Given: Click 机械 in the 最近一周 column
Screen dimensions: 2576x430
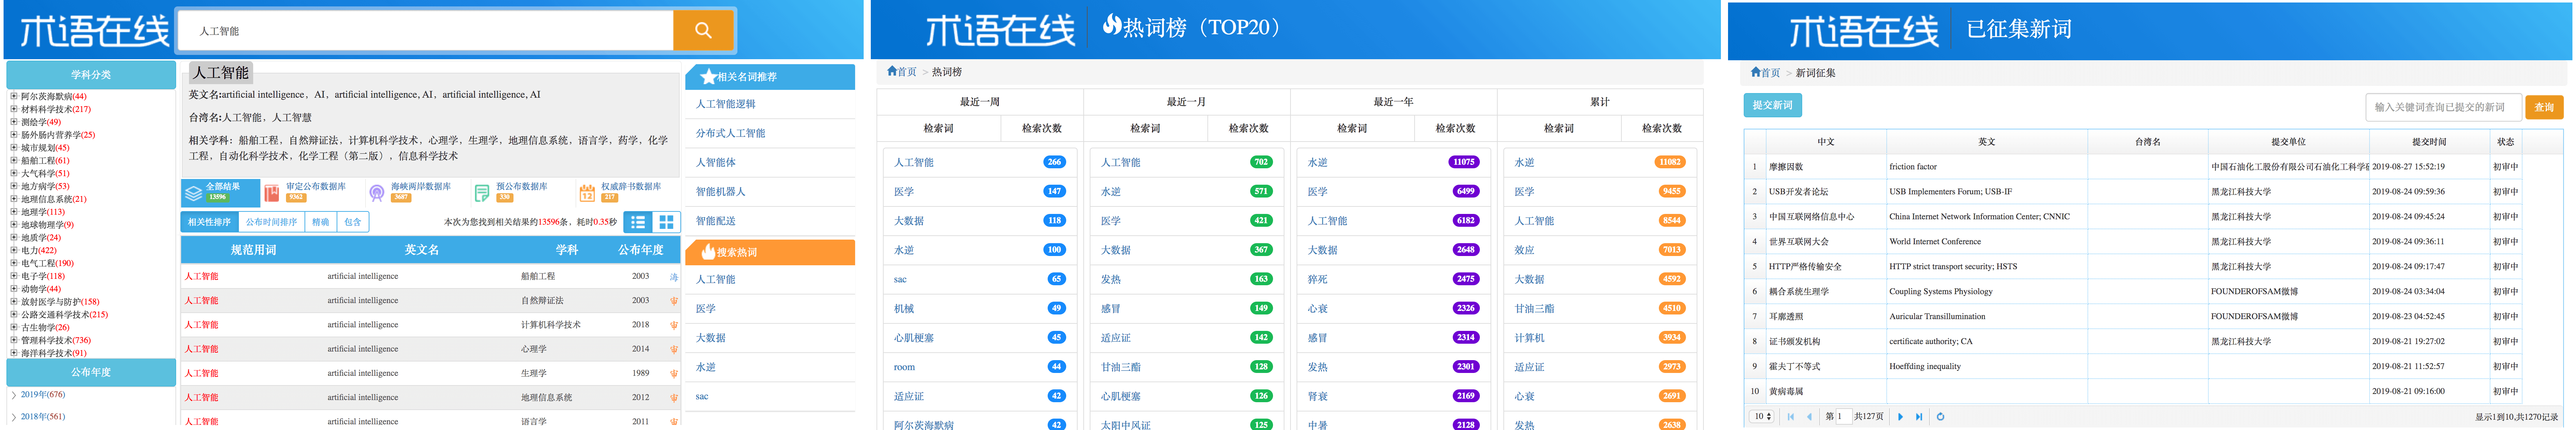Looking at the screenshot, I should [904, 309].
